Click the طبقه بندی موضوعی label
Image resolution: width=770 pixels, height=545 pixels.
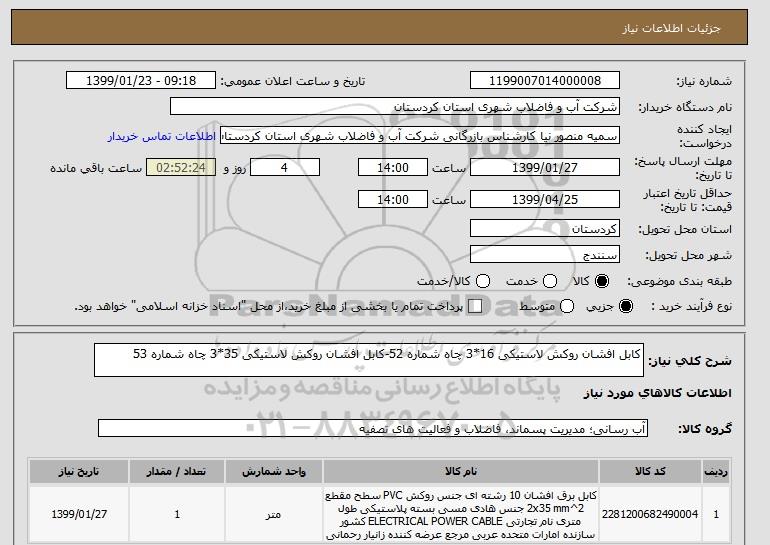[680, 281]
